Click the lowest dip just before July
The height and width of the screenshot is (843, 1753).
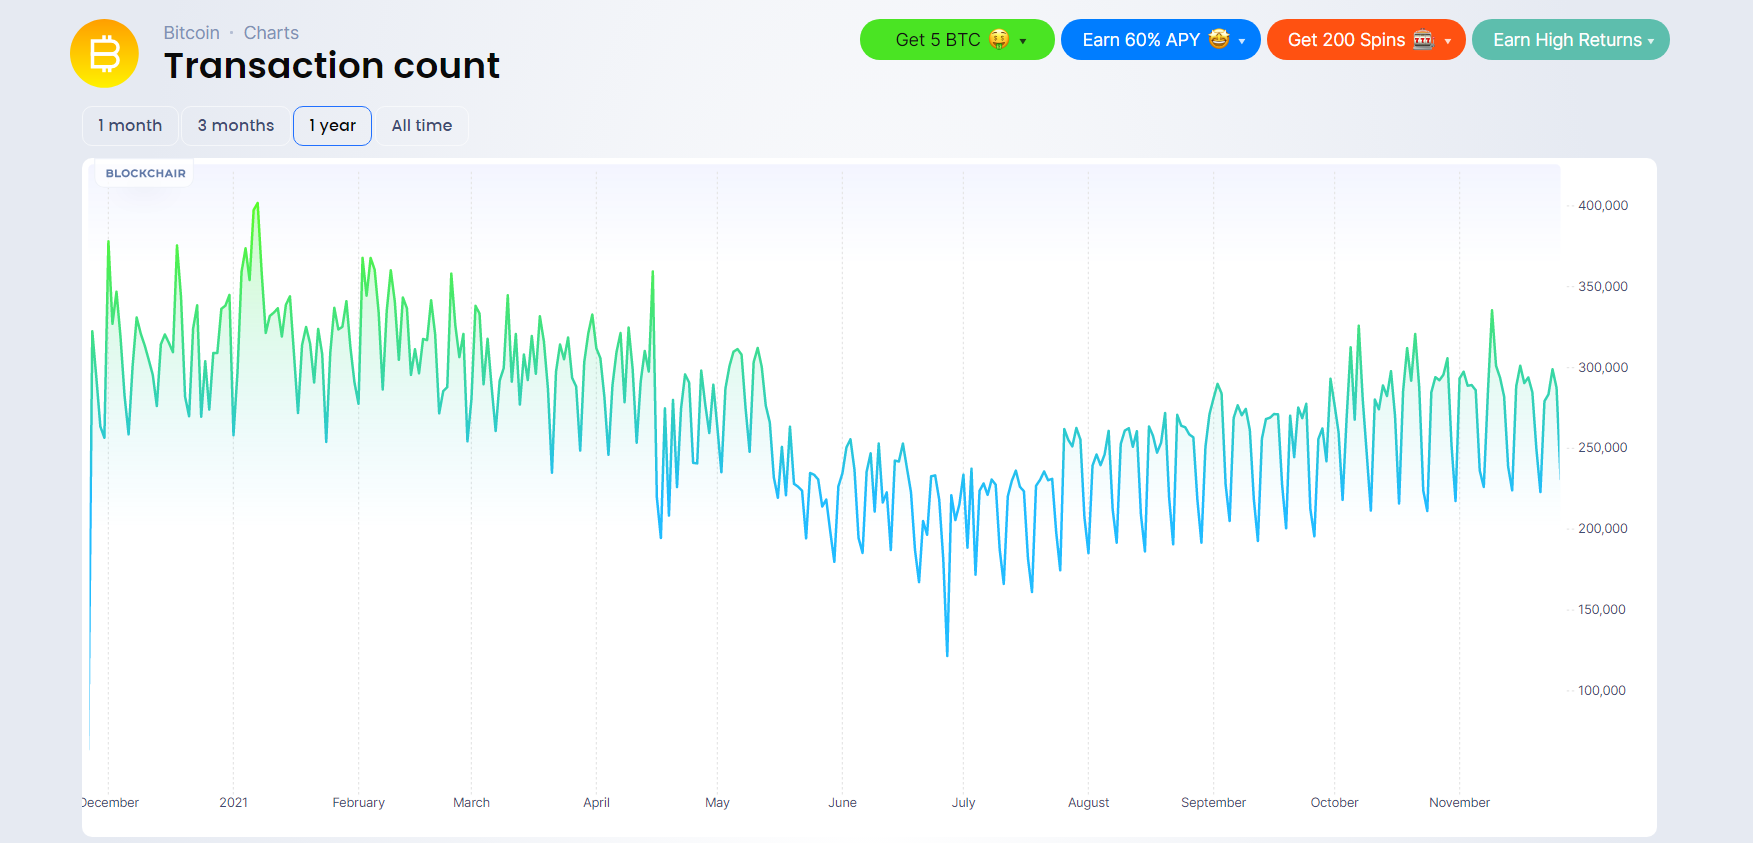click(x=947, y=655)
